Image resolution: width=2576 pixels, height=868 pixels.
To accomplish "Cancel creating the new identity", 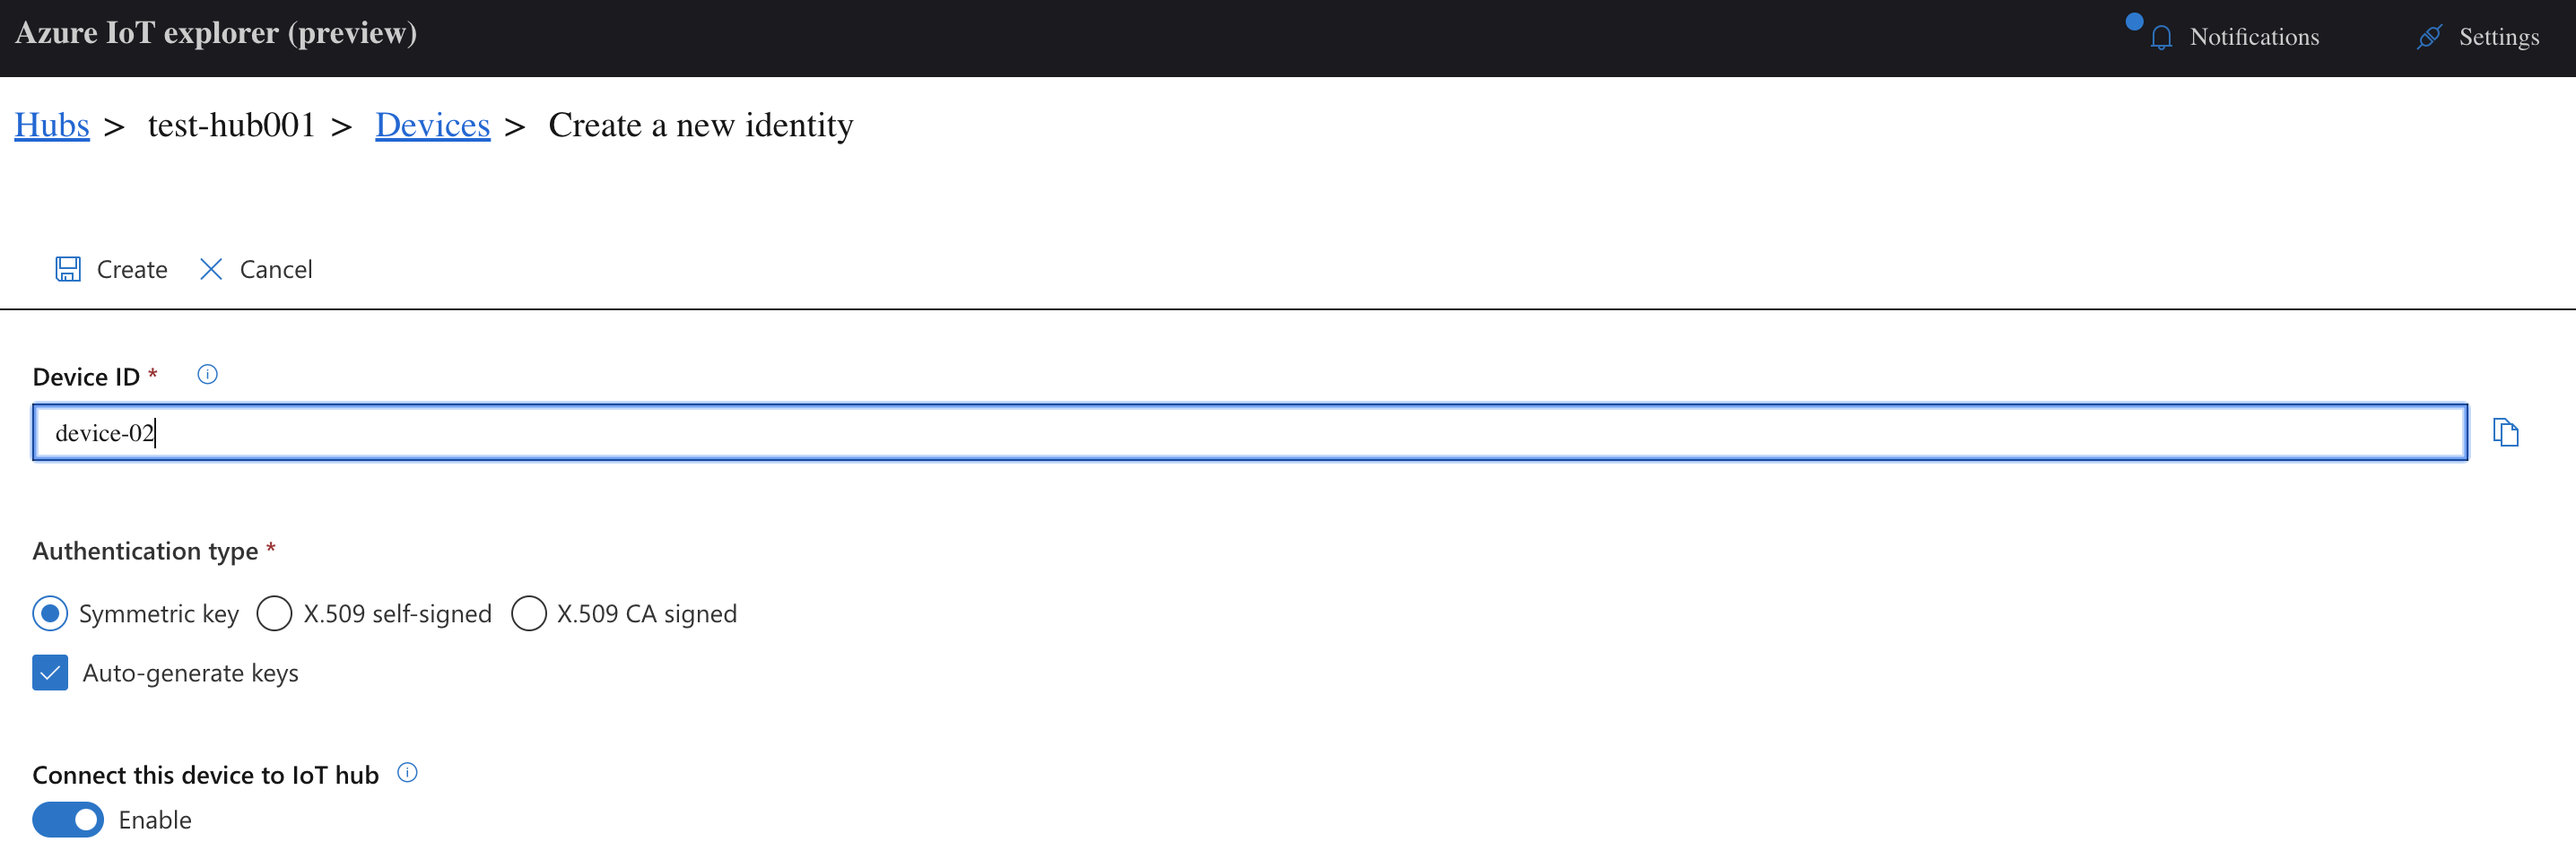I will [276, 268].
